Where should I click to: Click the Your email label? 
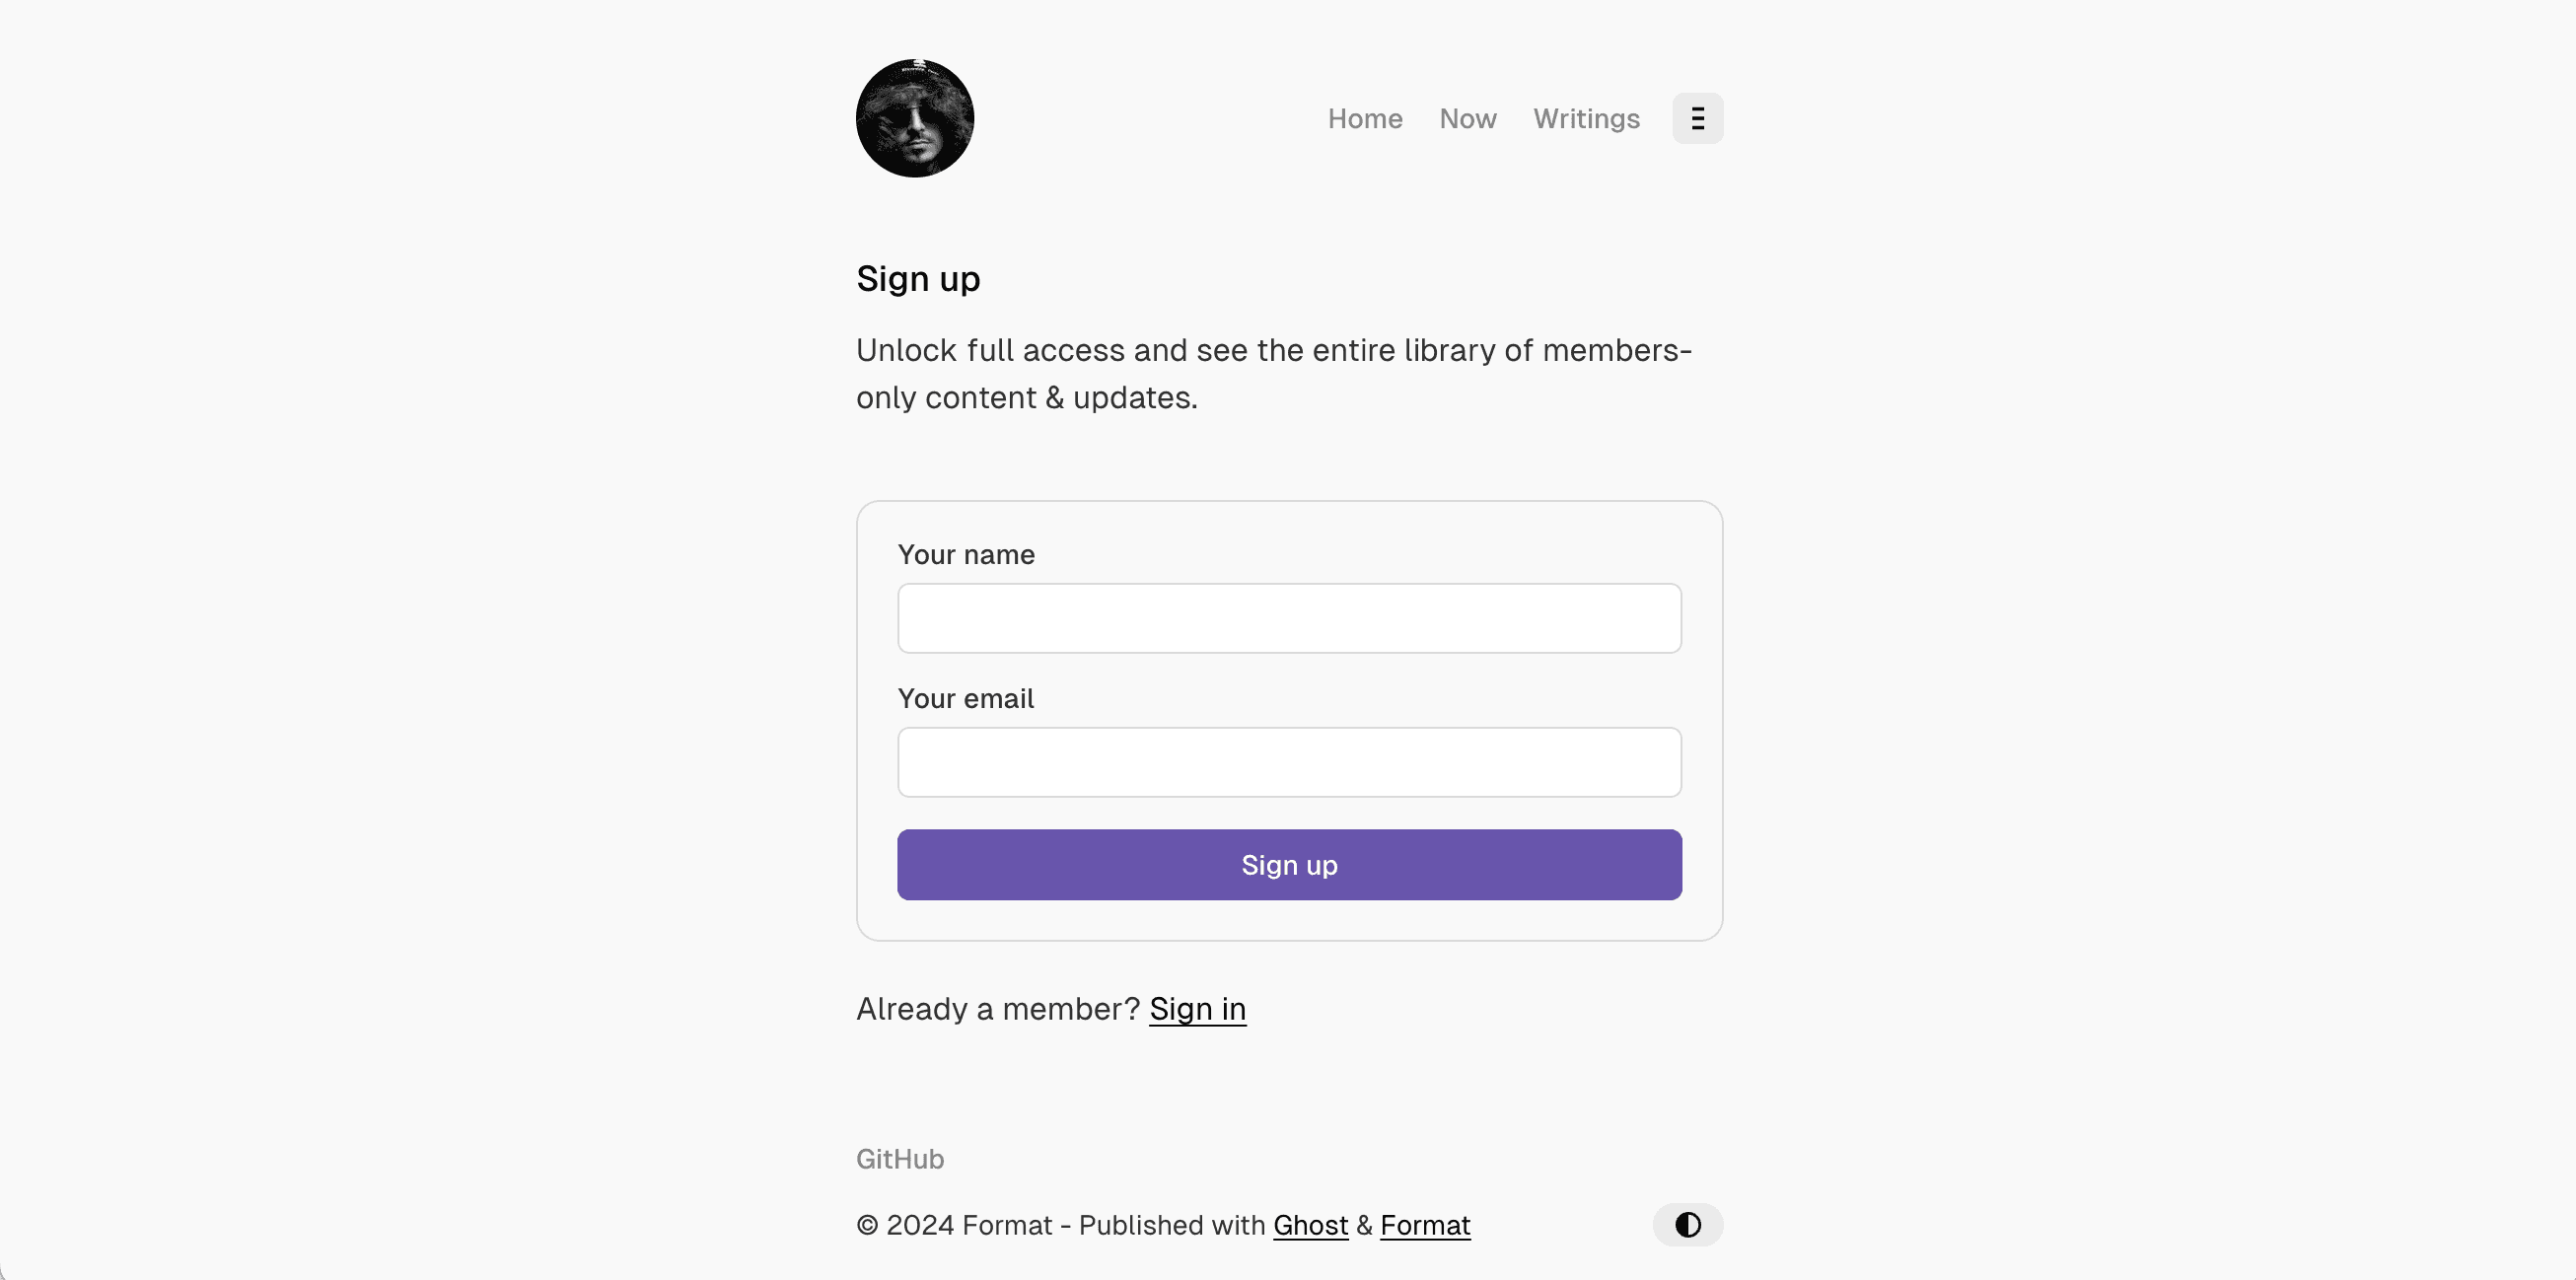tap(965, 699)
